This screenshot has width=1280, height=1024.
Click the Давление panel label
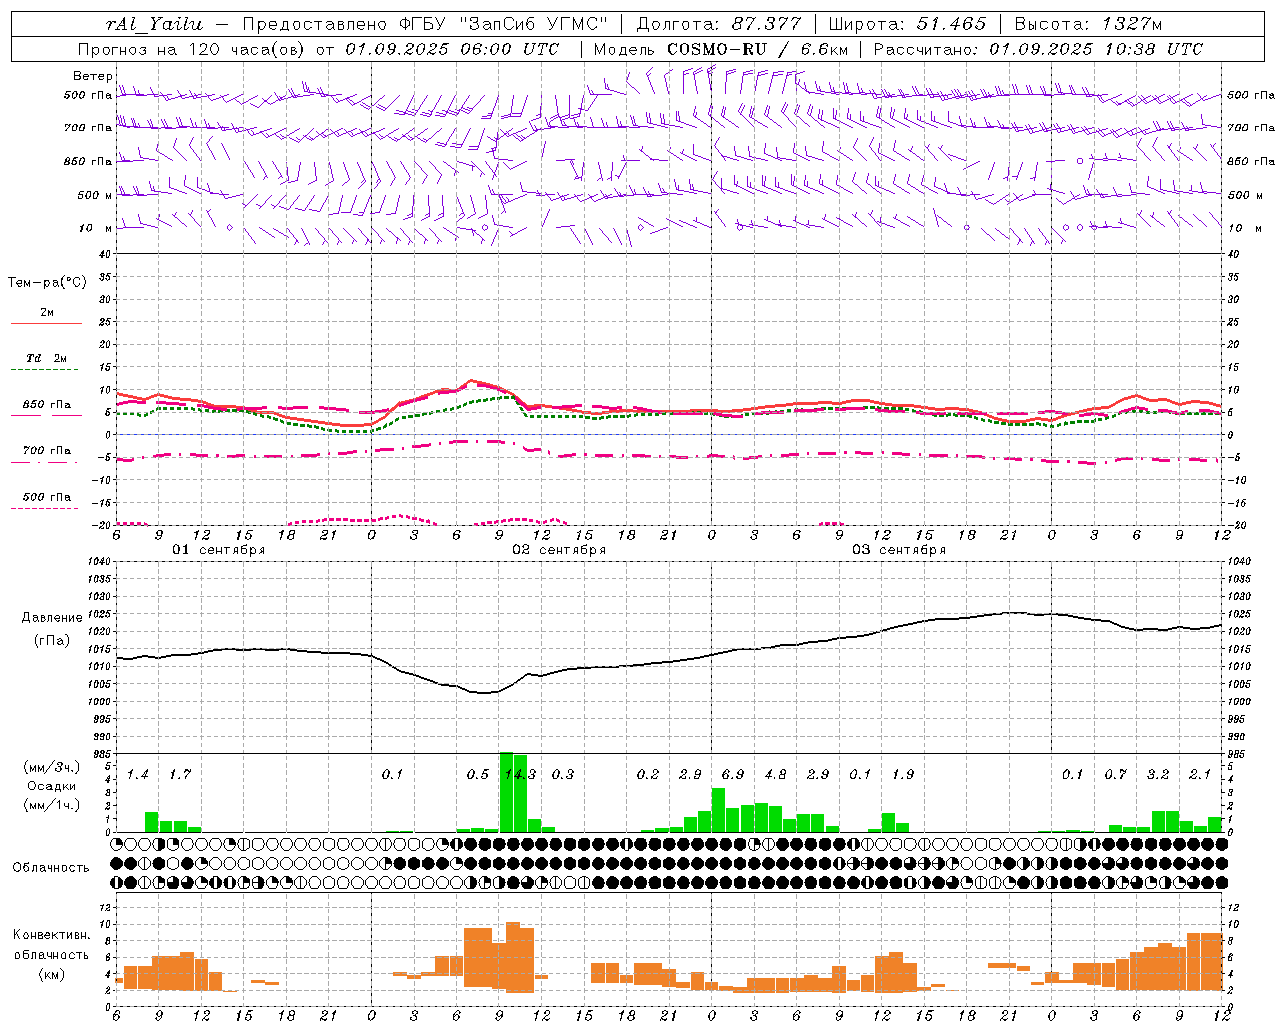pyautogui.click(x=52, y=618)
